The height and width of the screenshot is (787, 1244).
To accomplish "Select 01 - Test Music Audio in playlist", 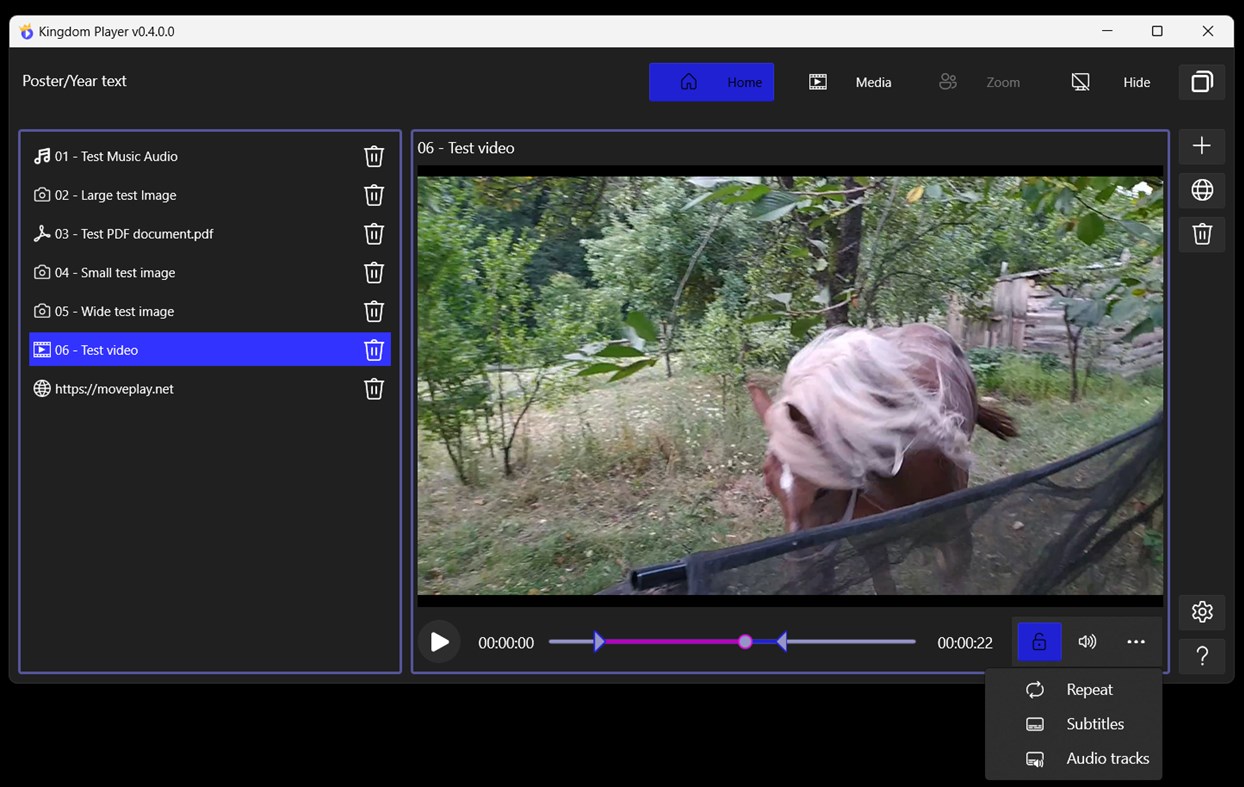I will [x=210, y=156].
